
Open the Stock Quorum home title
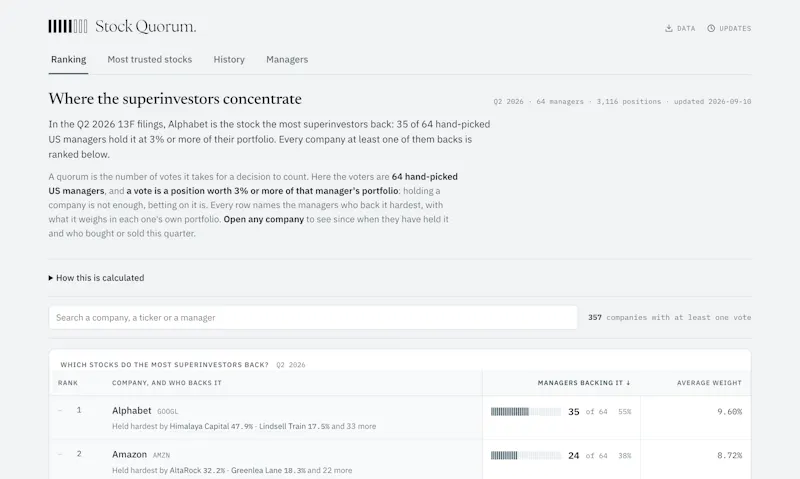(145, 27)
